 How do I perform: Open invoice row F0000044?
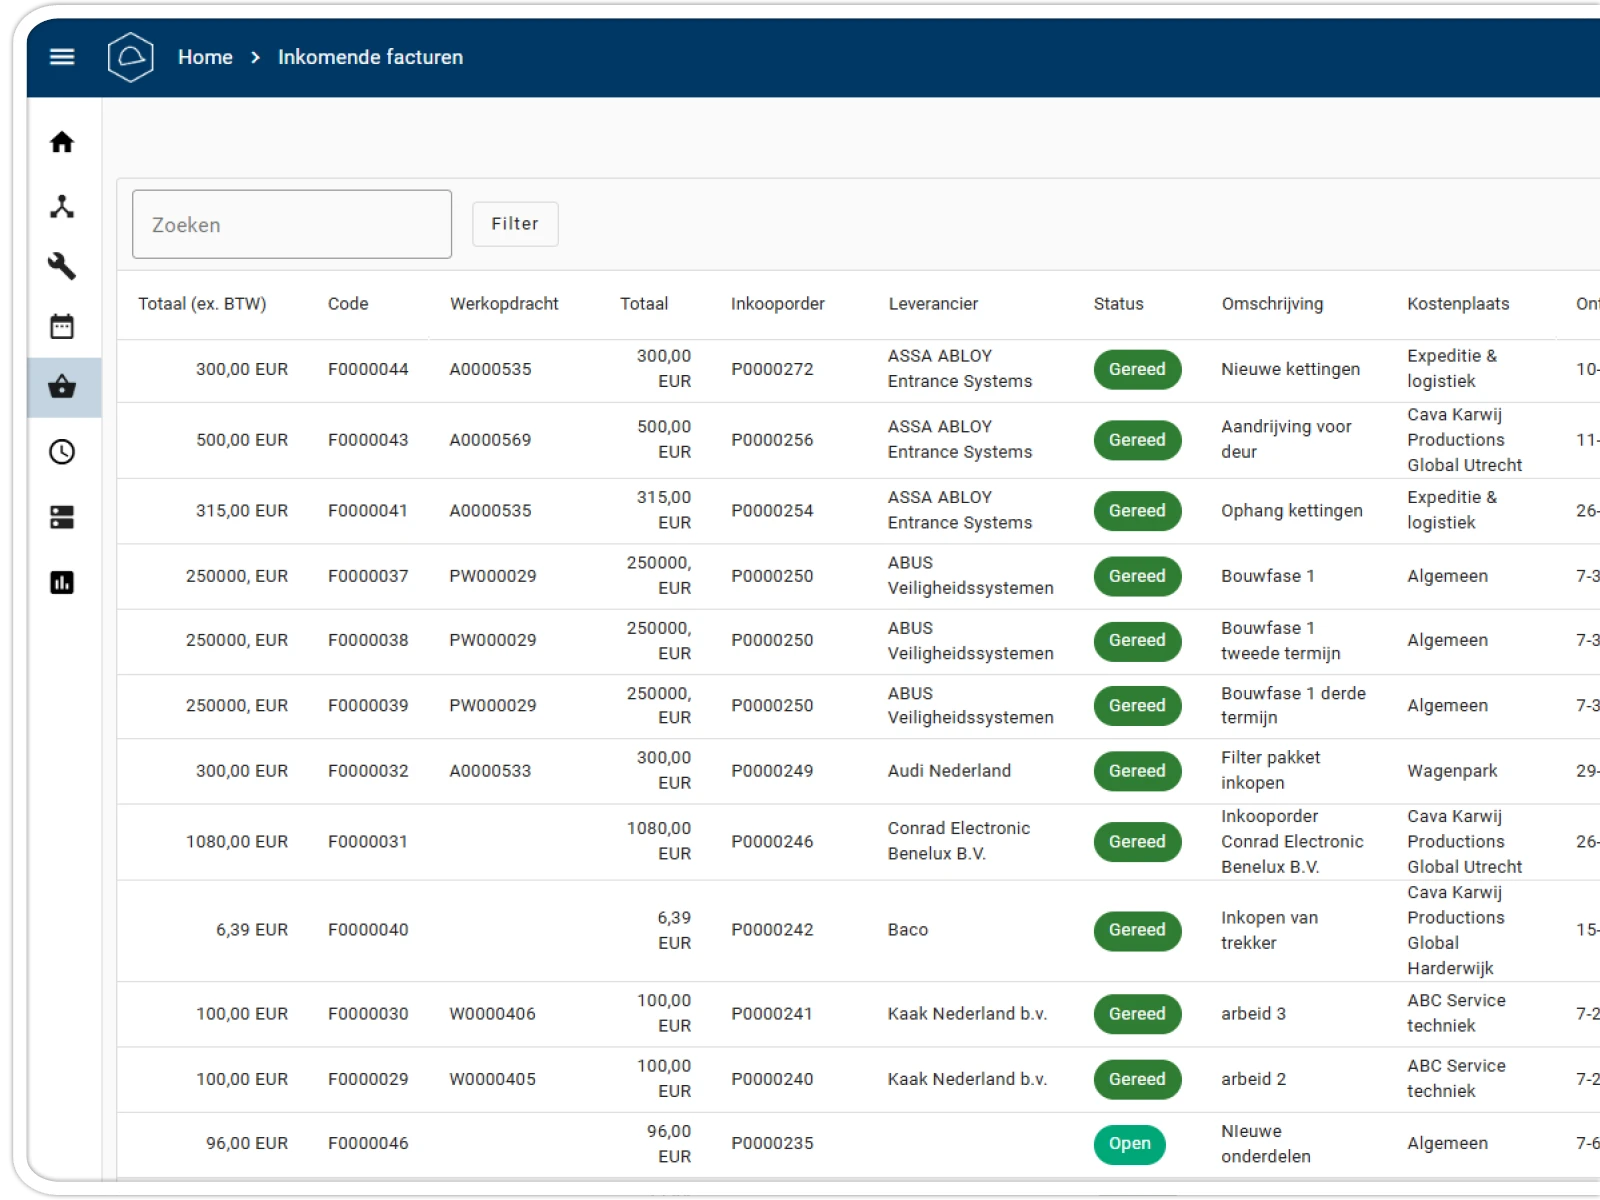pos(858,369)
